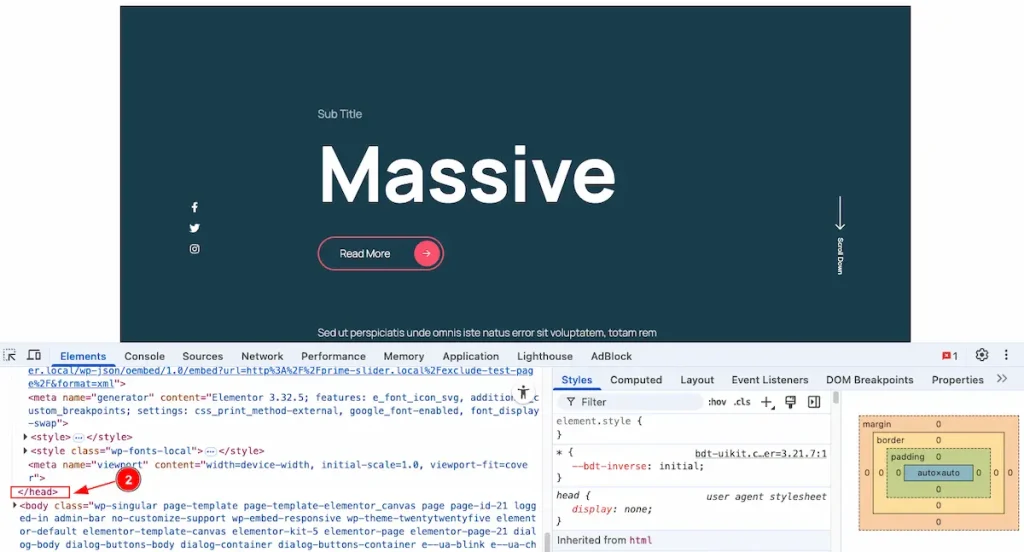1024x552 pixels.
Task: Toggle the .cls class editor
Action: pyautogui.click(x=742, y=402)
